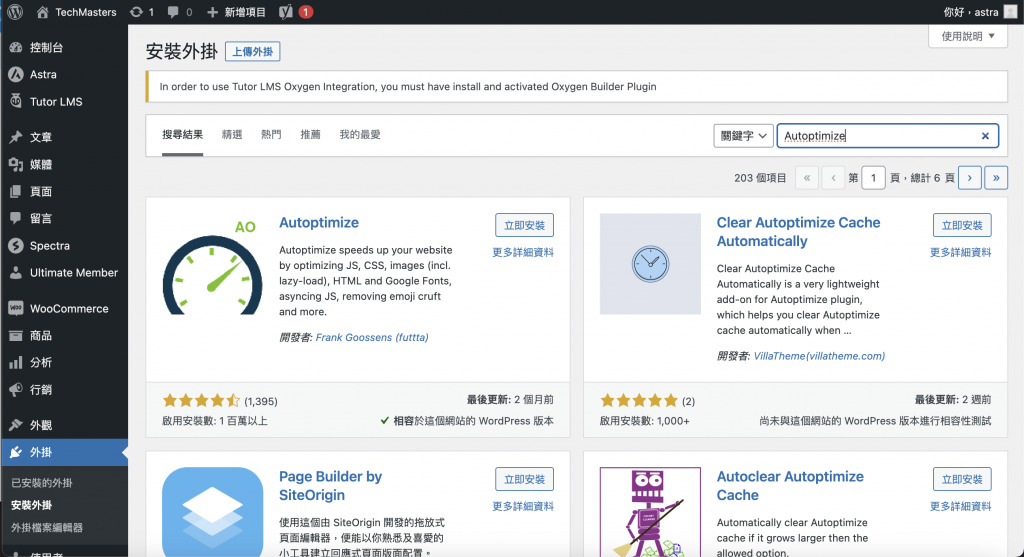This screenshot has width=1024, height=557.
Task: Open VillaTheme(villatheme.com) developer link
Action: pos(819,356)
